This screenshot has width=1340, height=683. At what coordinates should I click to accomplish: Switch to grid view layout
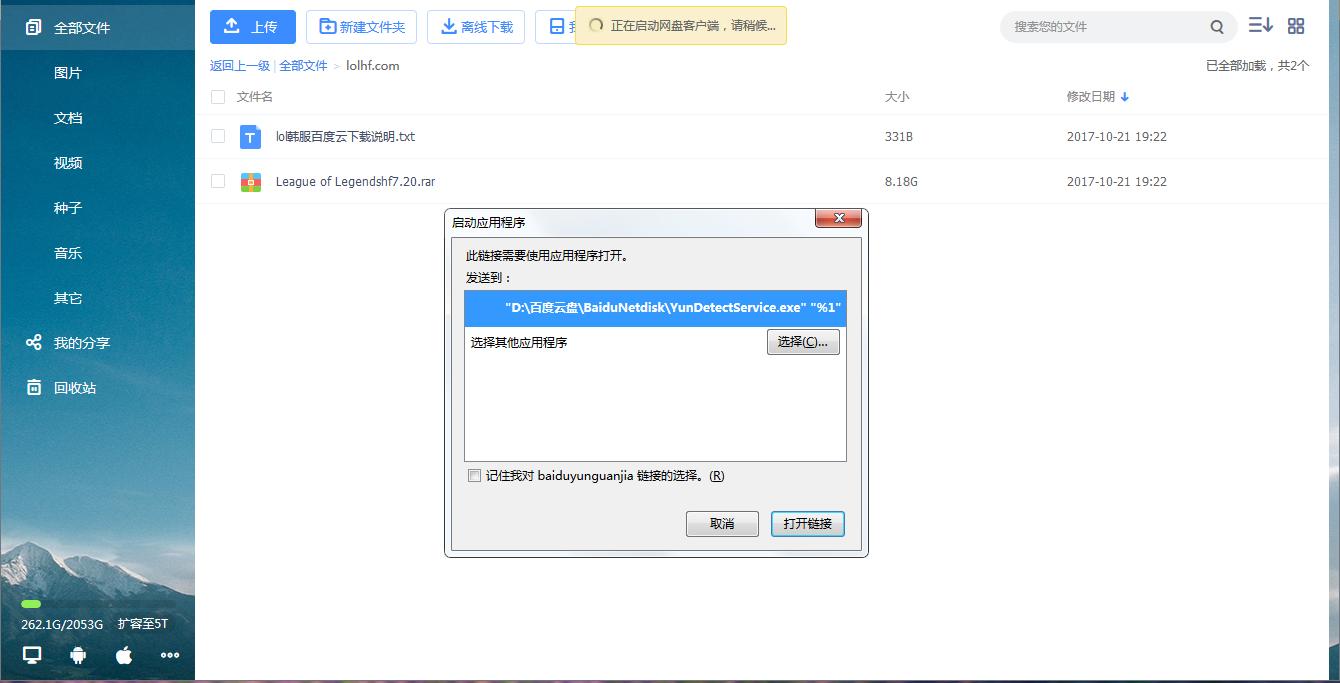click(x=1296, y=25)
